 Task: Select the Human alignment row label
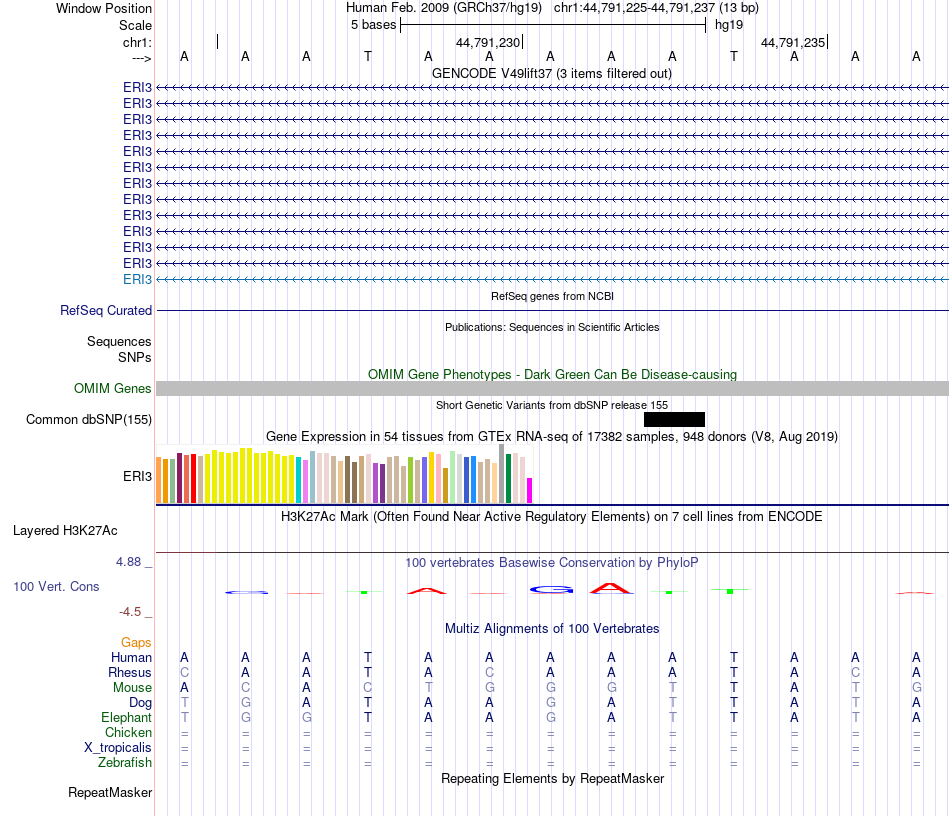[131, 657]
